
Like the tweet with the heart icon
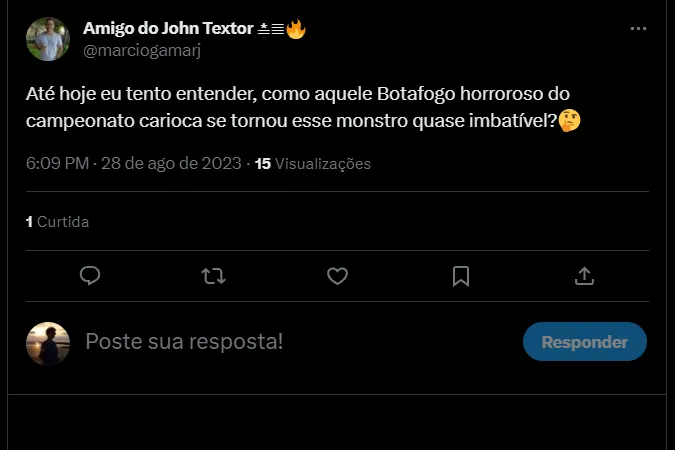(x=337, y=275)
